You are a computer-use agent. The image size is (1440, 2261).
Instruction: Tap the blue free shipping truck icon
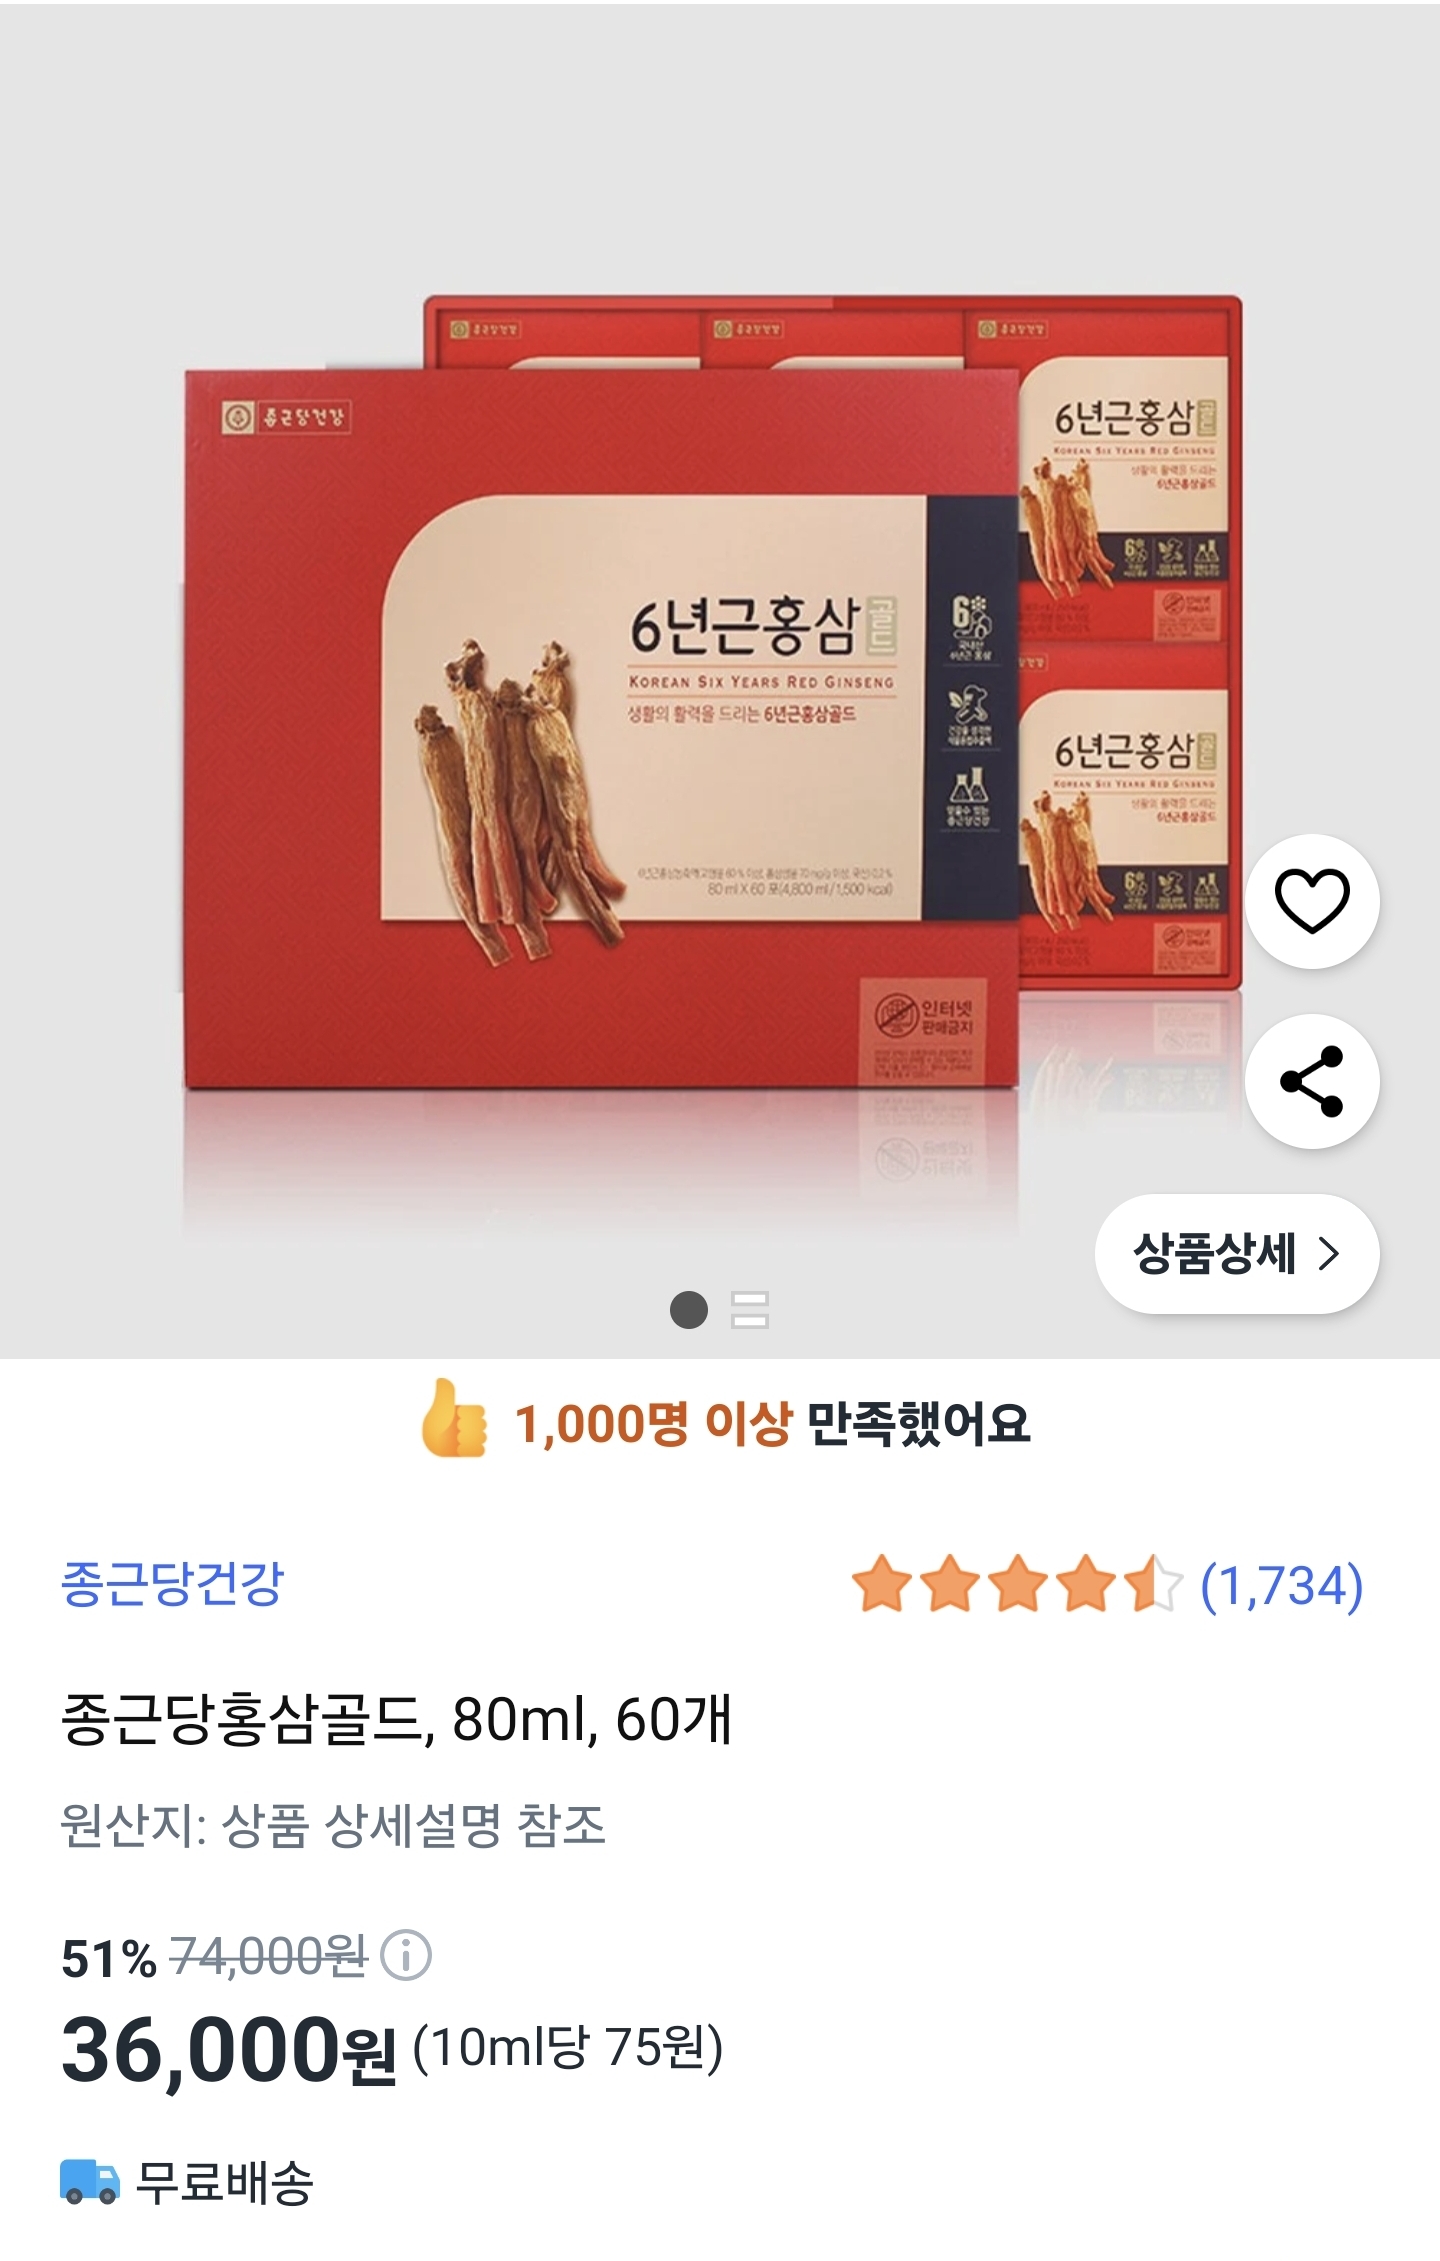[x=90, y=2181]
